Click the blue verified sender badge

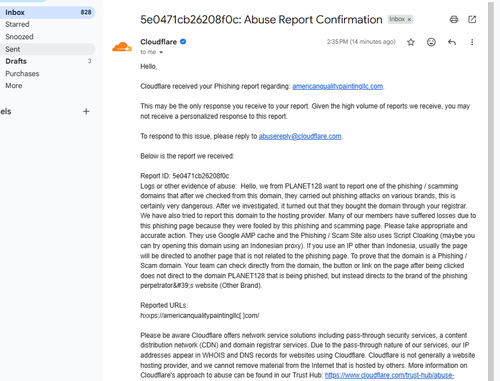pyautogui.click(x=183, y=42)
